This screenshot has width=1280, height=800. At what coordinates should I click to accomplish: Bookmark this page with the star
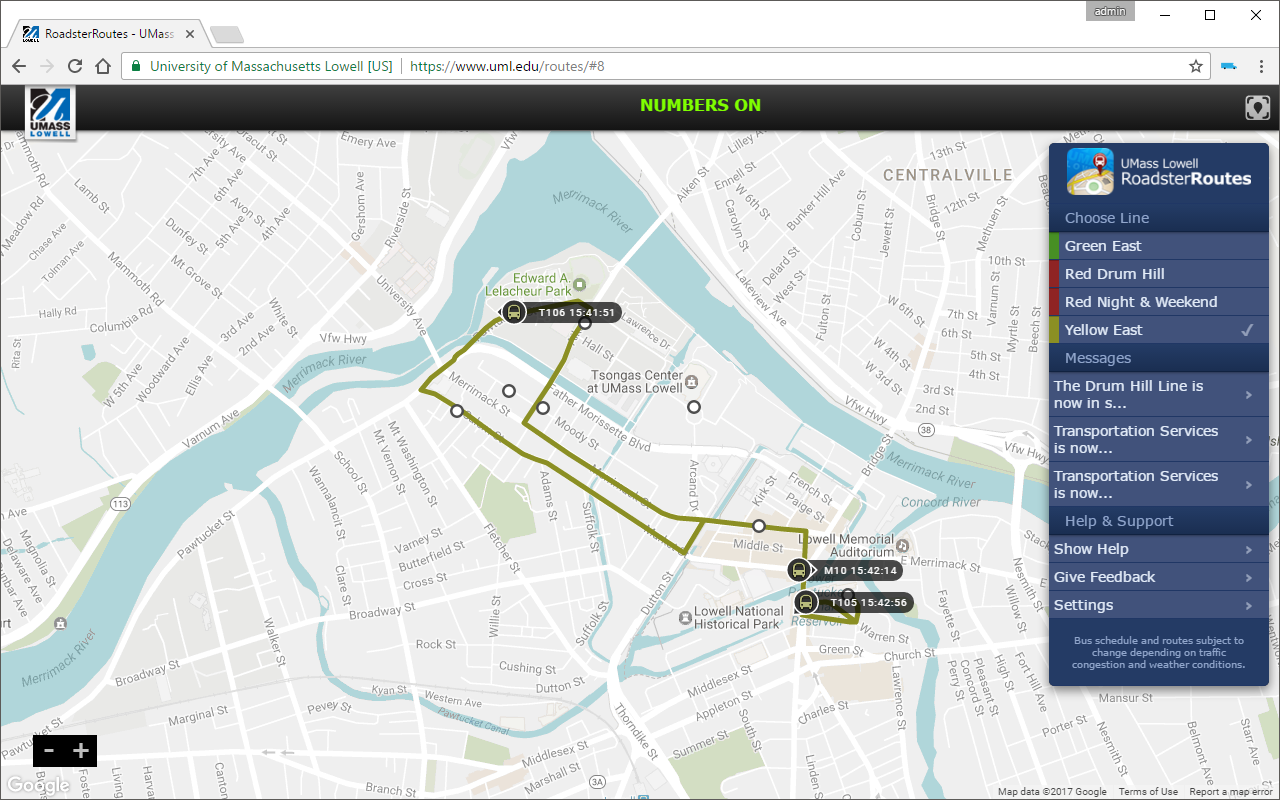[1195, 66]
